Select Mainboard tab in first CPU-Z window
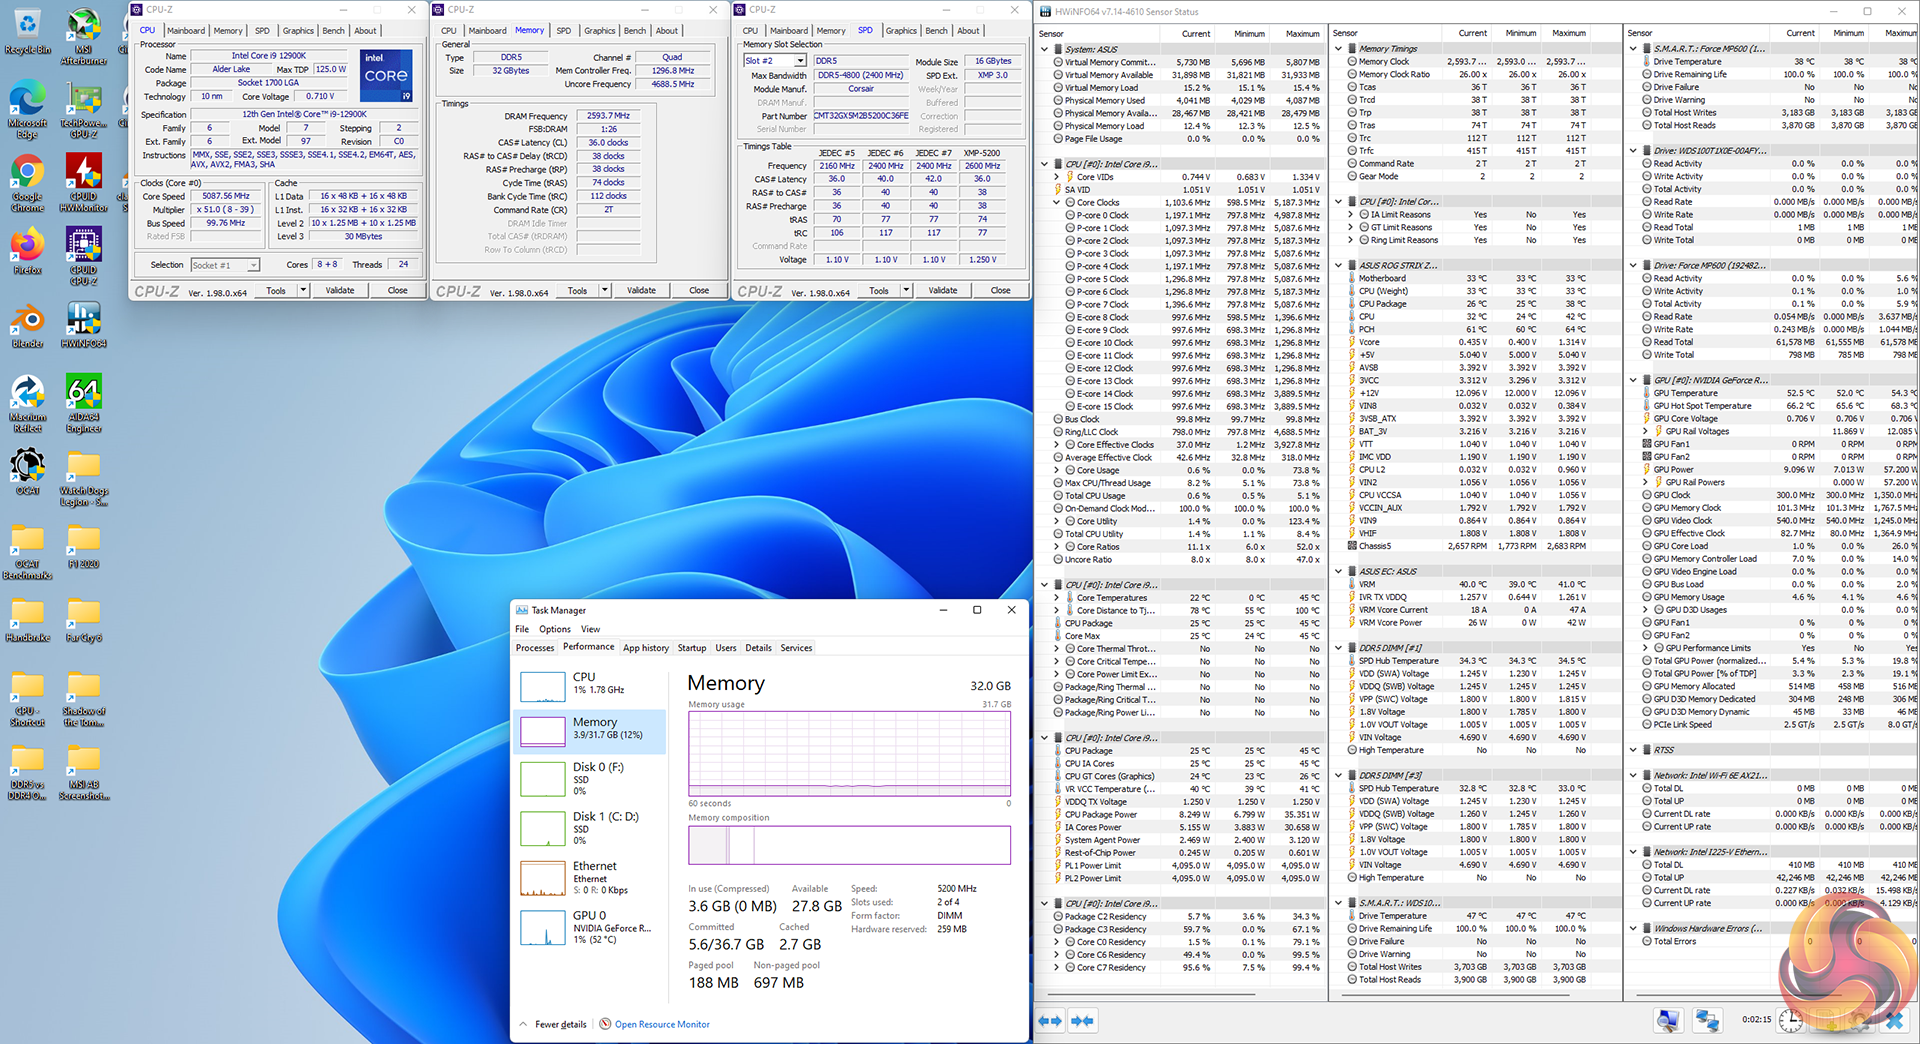 (x=186, y=31)
